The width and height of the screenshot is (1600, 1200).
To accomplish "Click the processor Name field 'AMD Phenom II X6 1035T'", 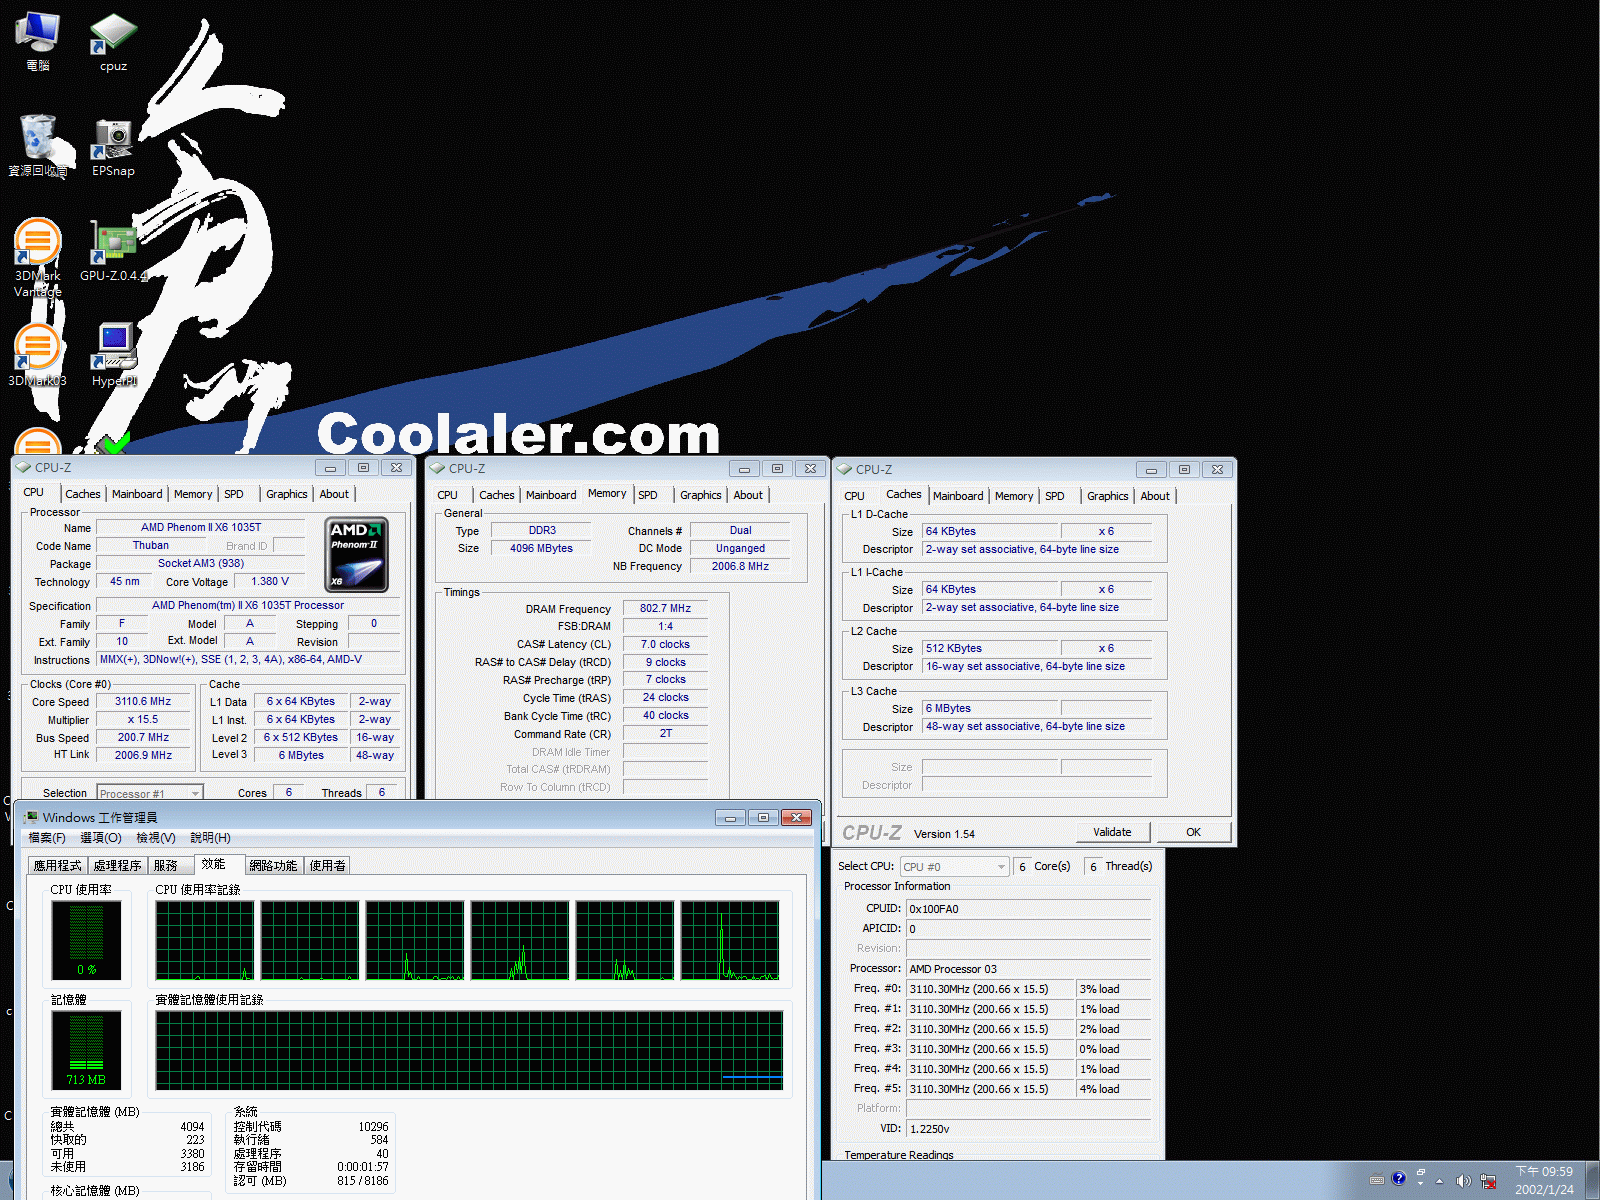I will pos(201,528).
